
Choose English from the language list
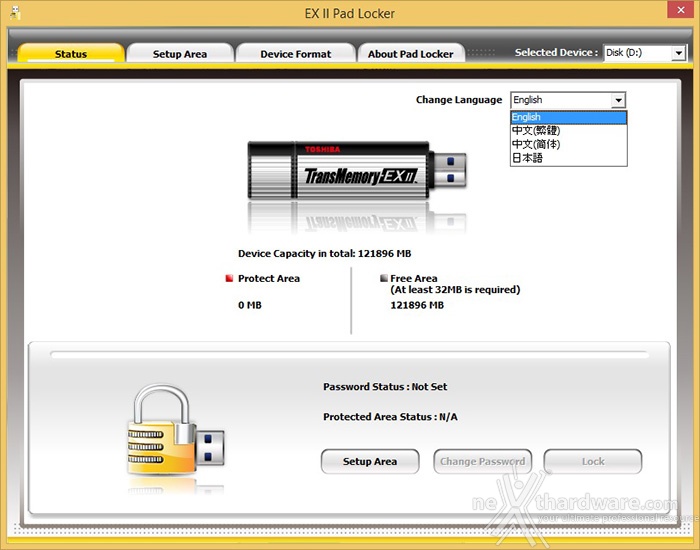(569, 117)
